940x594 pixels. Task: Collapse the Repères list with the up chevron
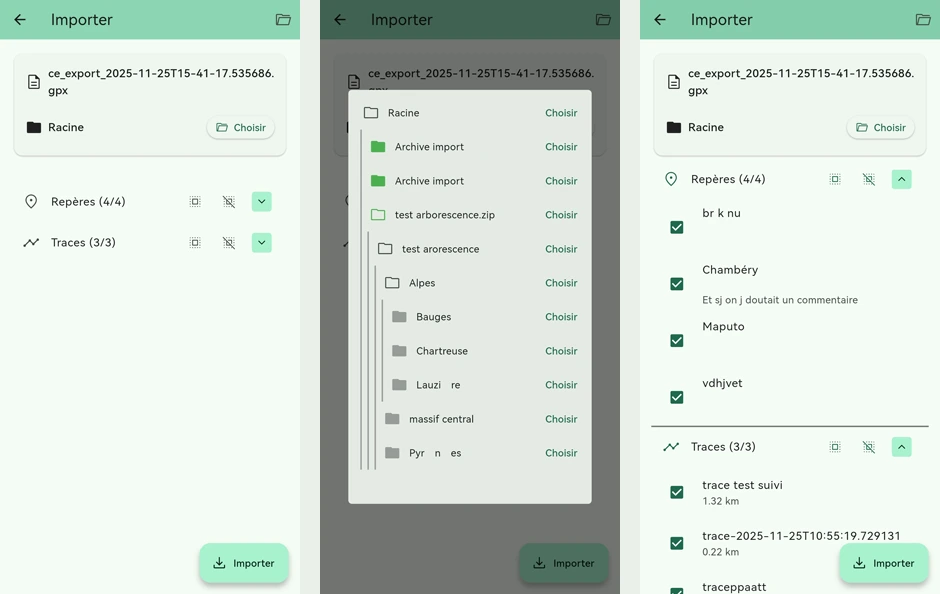pos(902,179)
